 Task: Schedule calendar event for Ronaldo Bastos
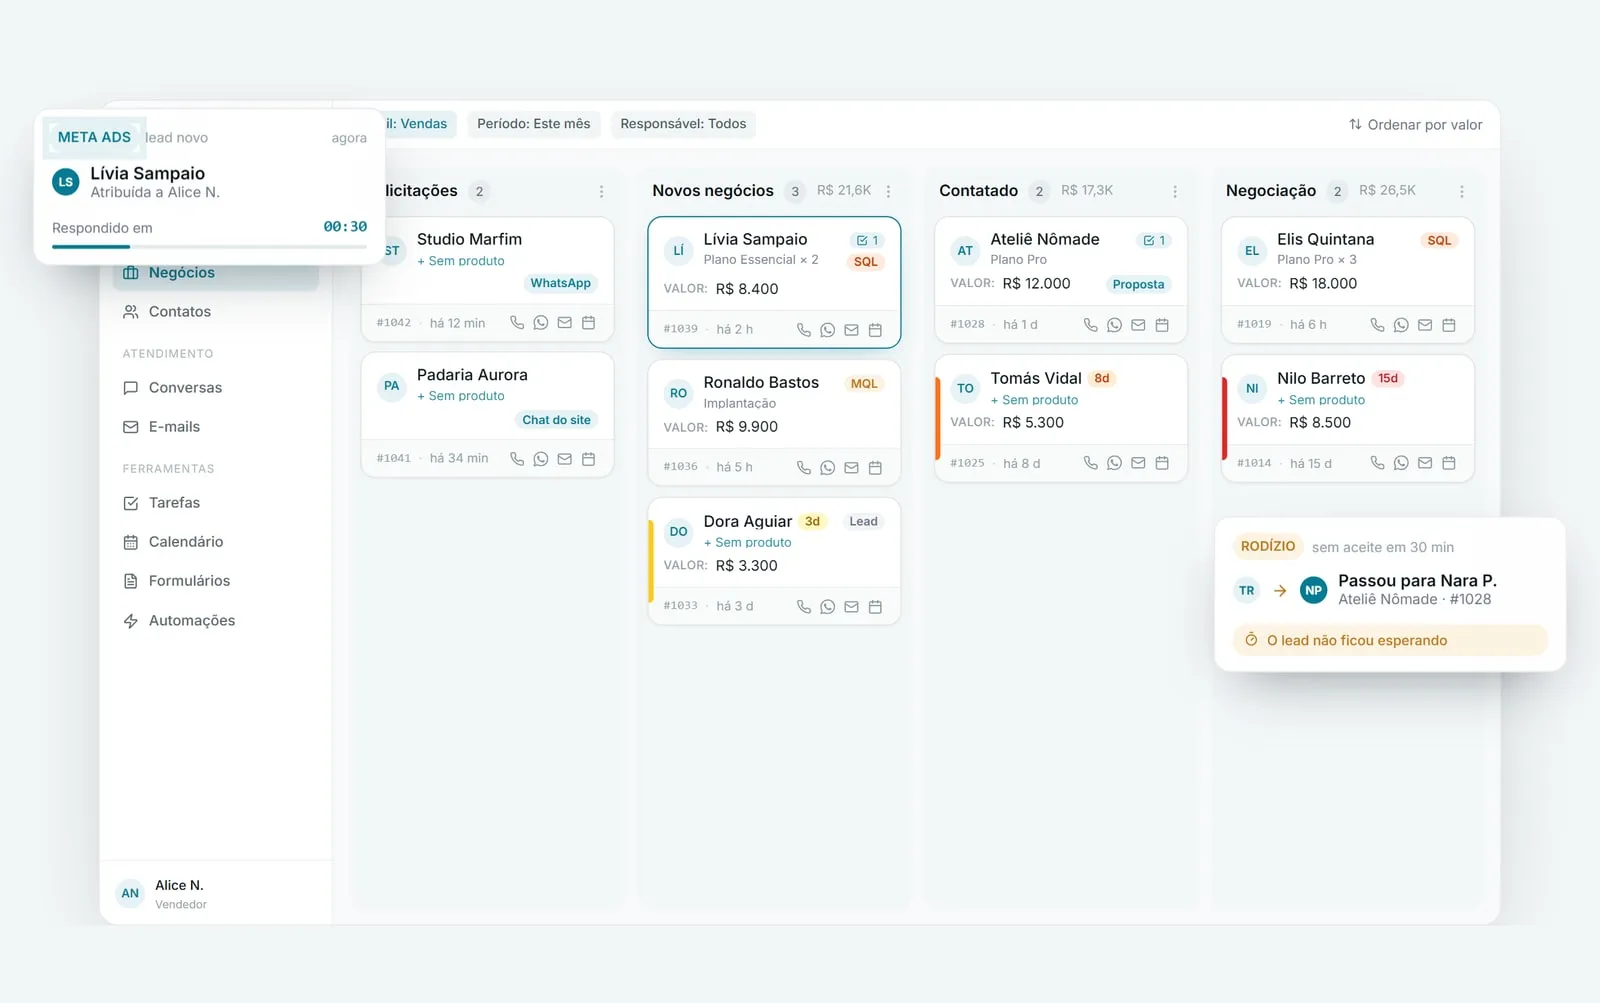click(x=875, y=468)
